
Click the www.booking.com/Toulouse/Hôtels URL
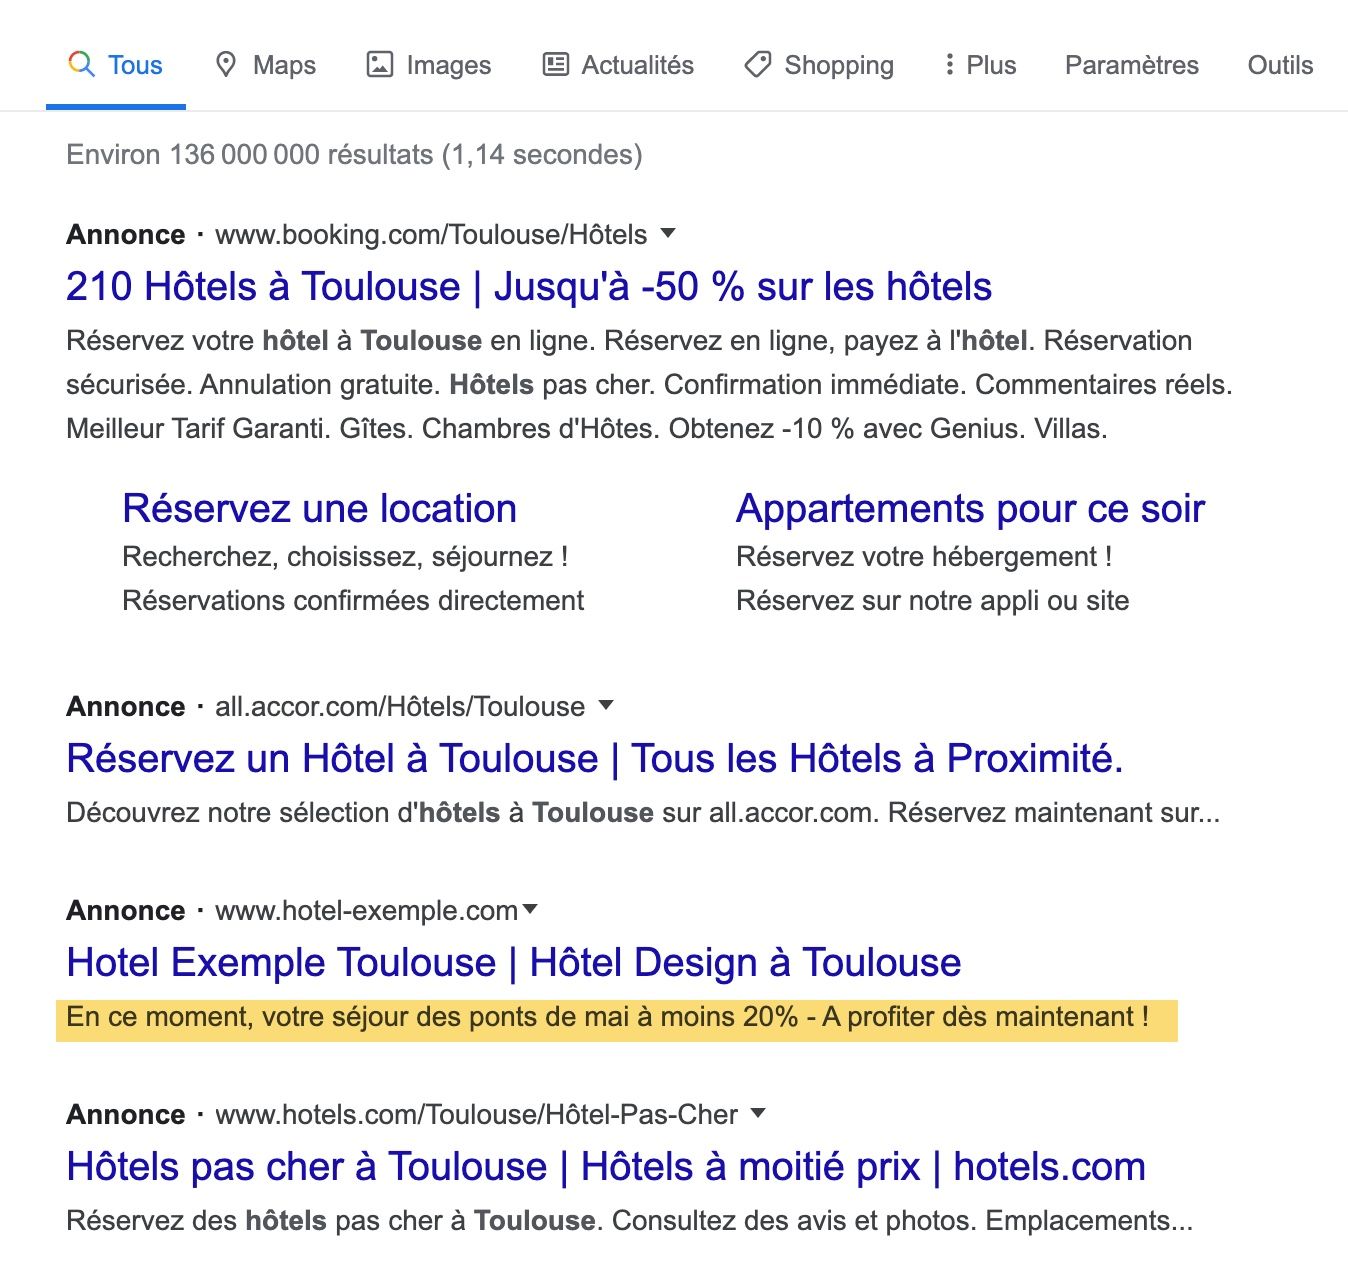click(x=431, y=235)
